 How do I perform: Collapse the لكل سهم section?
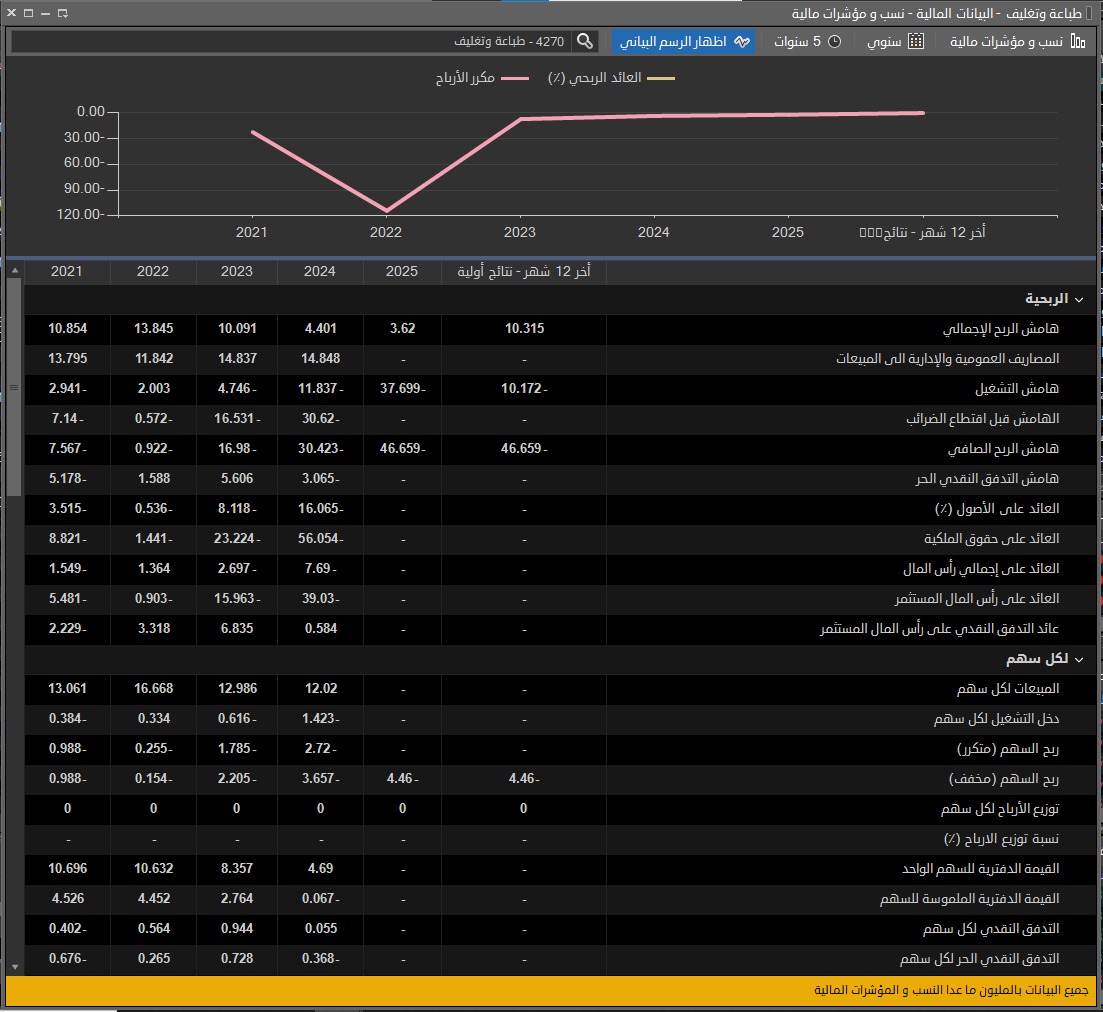[1078, 658]
